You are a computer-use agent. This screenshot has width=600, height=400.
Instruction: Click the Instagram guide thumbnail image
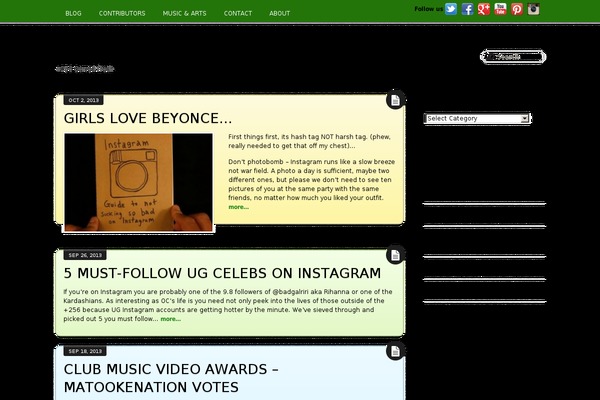[x=139, y=182]
